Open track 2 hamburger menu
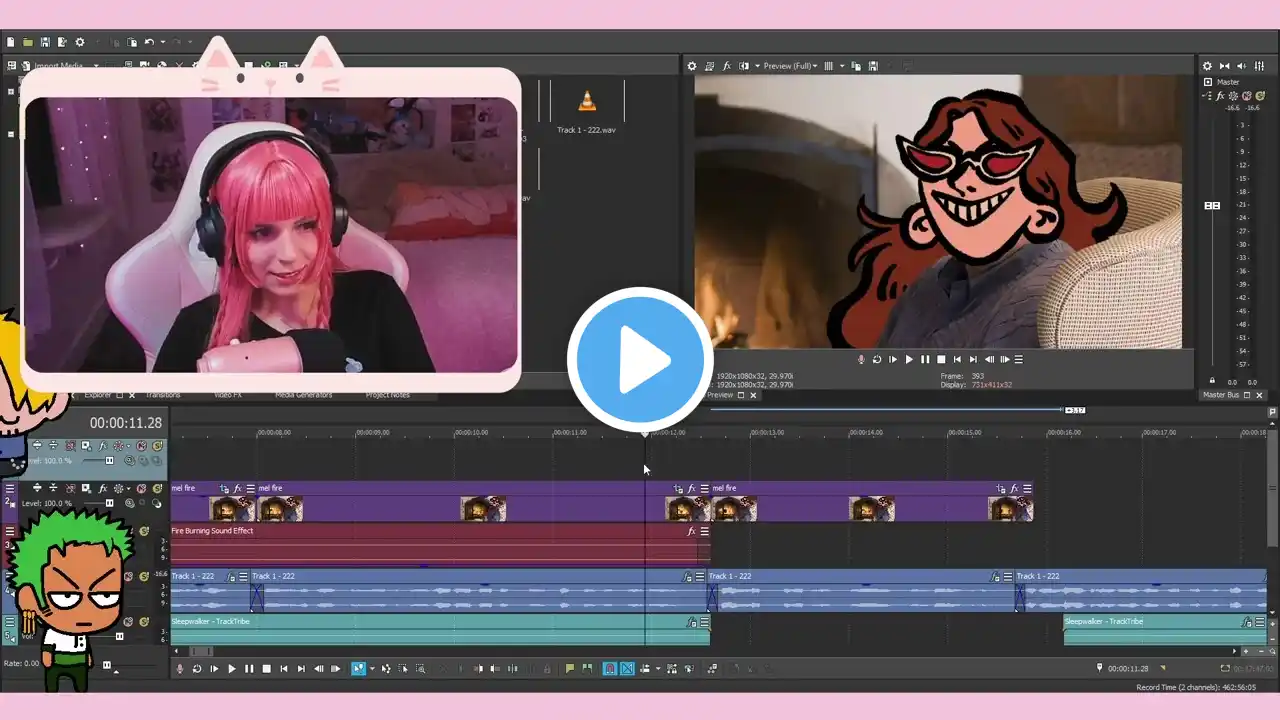The image size is (1280, 720). (10, 489)
